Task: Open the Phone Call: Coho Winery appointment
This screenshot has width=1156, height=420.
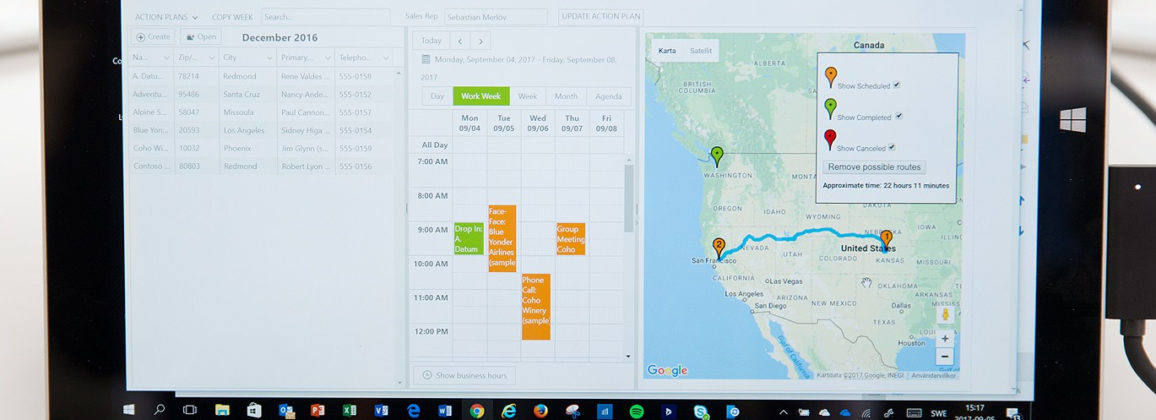Action: pos(536,307)
